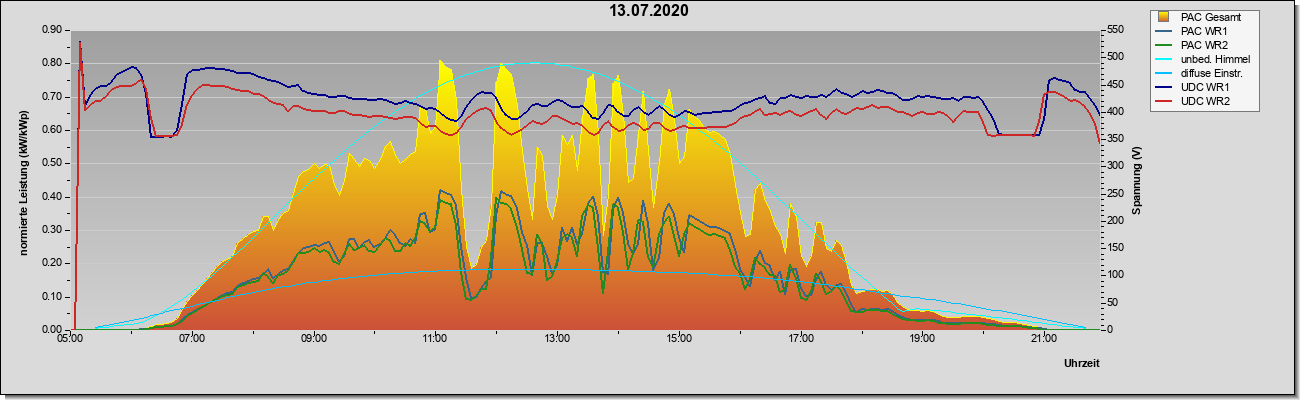Select the UDC WR1 legend entry

point(1205,88)
